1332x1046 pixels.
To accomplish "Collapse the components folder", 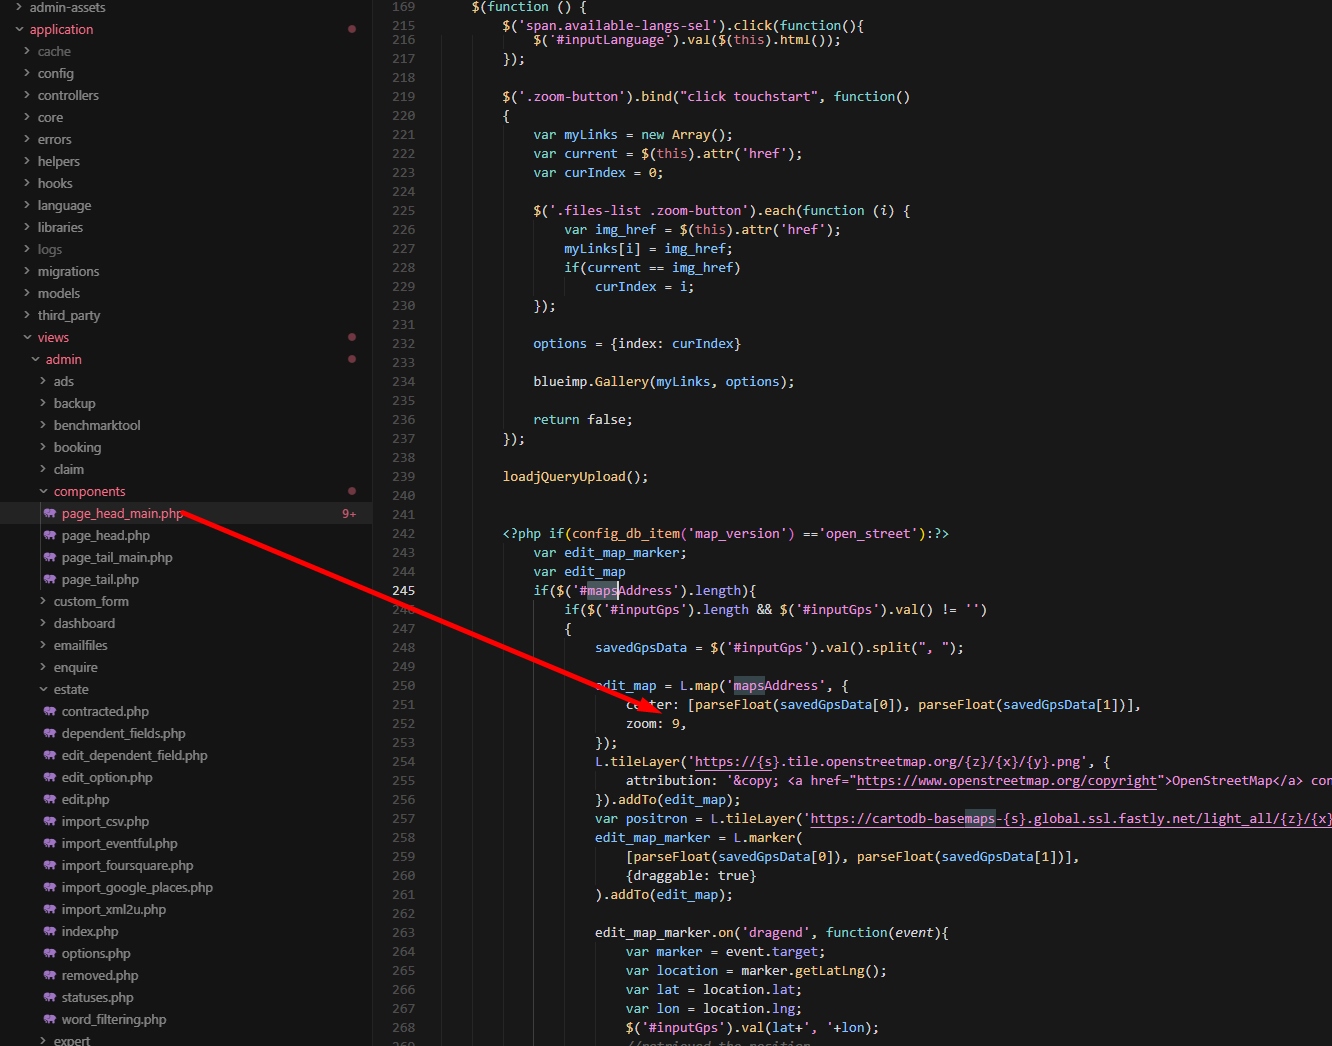I will click(x=43, y=492).
